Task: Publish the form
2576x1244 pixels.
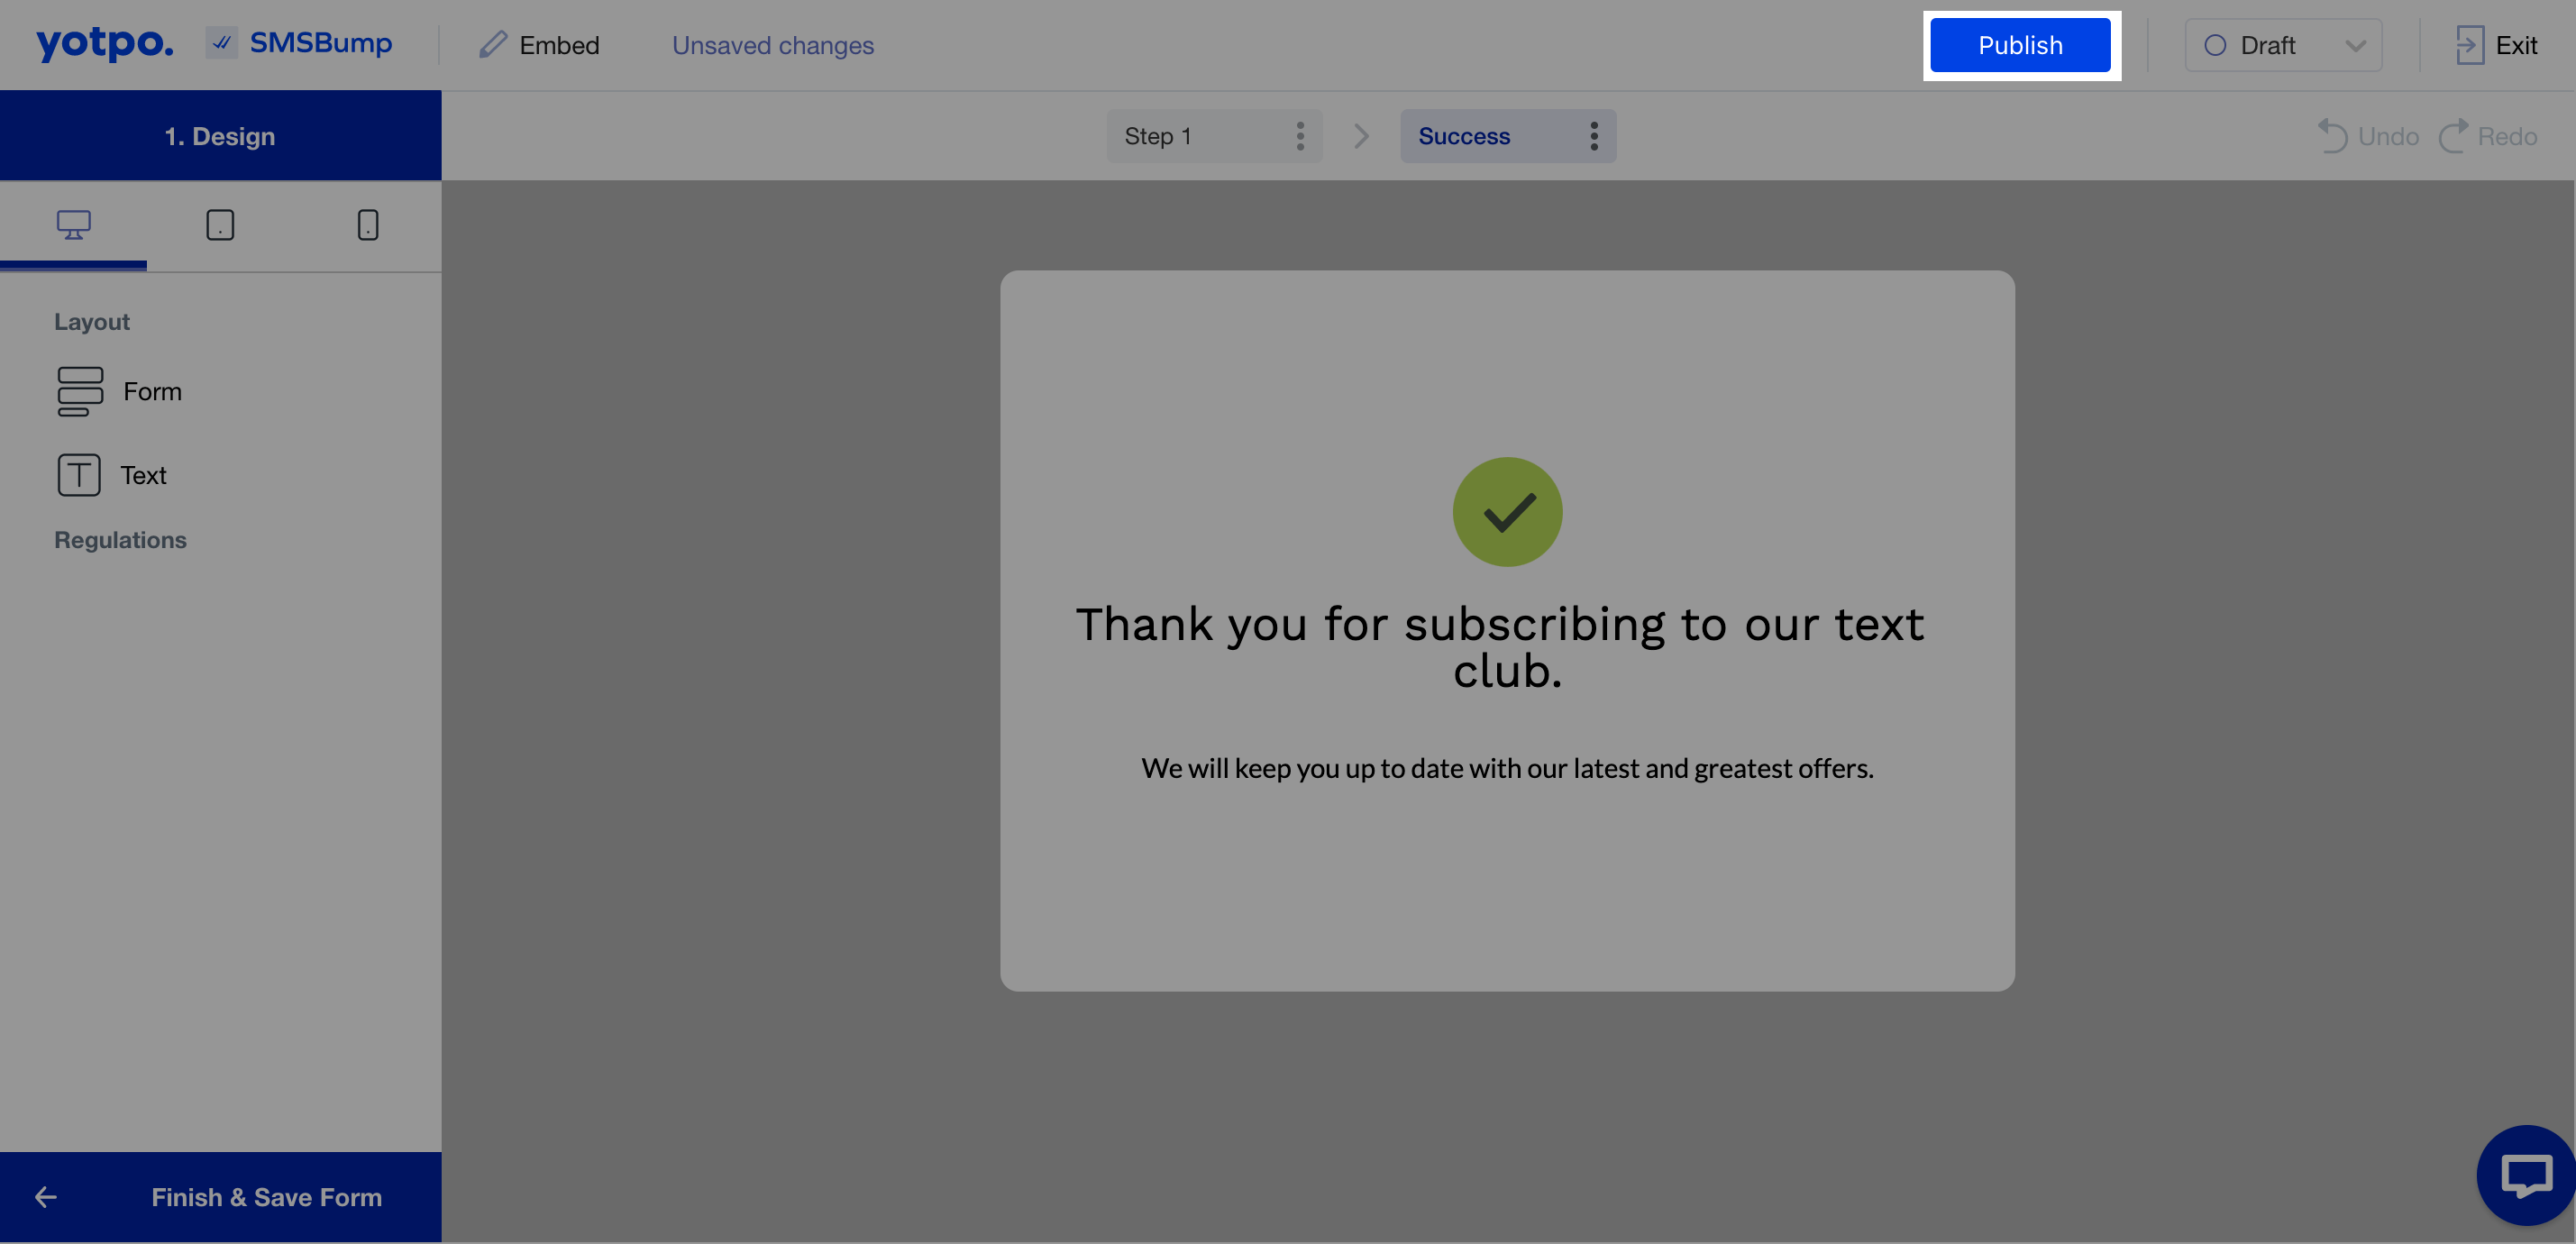Action: (2020, 45)
